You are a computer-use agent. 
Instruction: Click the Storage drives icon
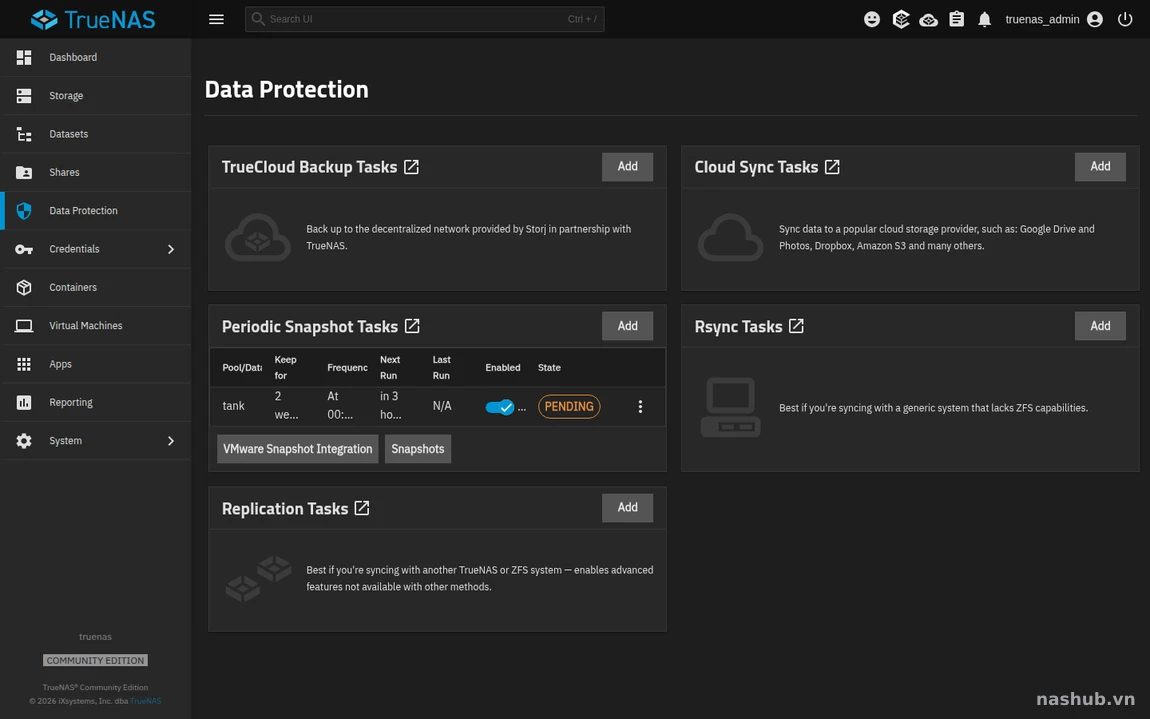(x=24, y=95)
